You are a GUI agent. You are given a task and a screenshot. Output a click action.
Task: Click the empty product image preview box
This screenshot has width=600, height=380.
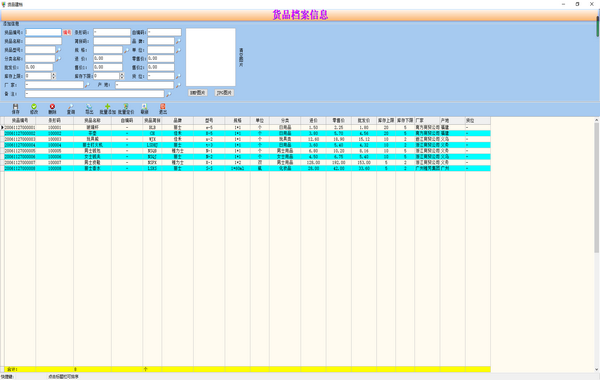click(211, 57)
